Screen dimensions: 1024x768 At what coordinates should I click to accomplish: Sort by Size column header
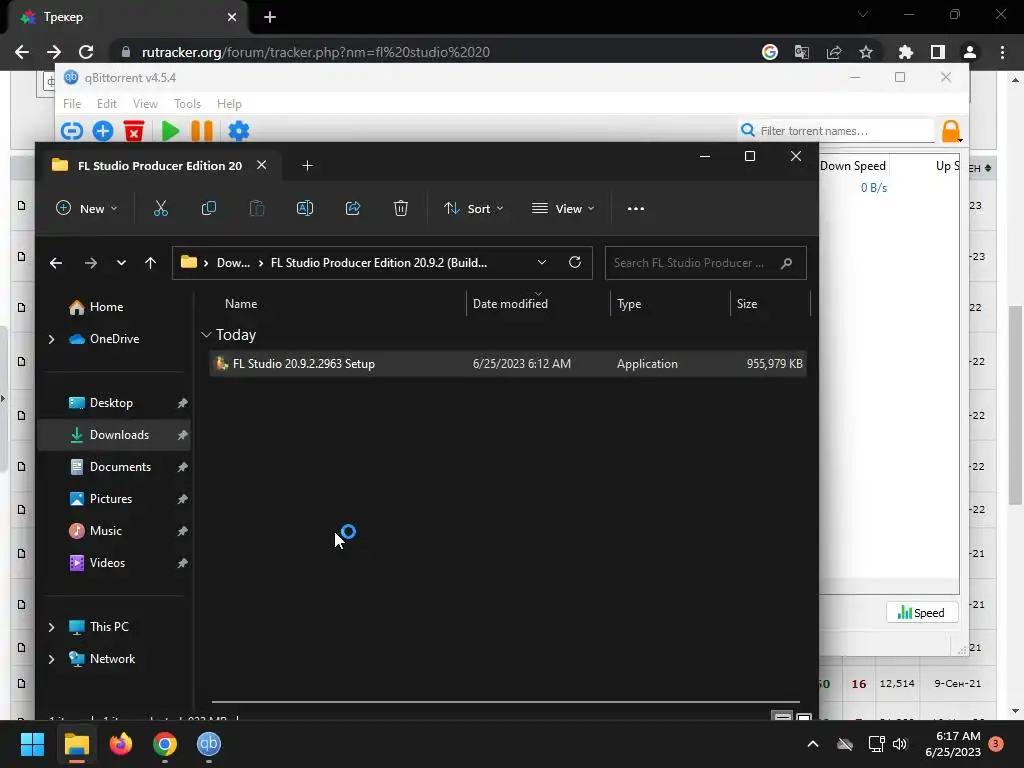pyautogui.click(x=747, y=304)
